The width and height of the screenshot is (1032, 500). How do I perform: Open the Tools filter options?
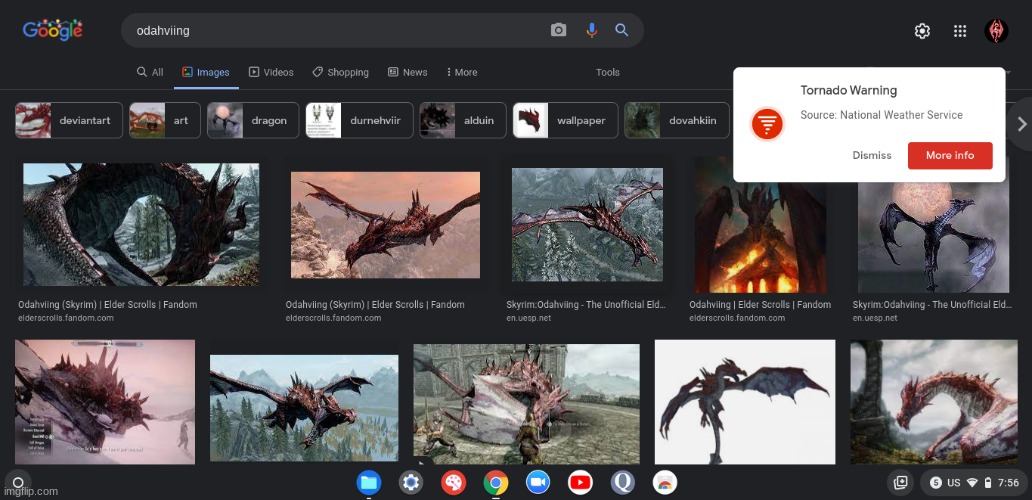pyautogui.click(x=607, y=72)
